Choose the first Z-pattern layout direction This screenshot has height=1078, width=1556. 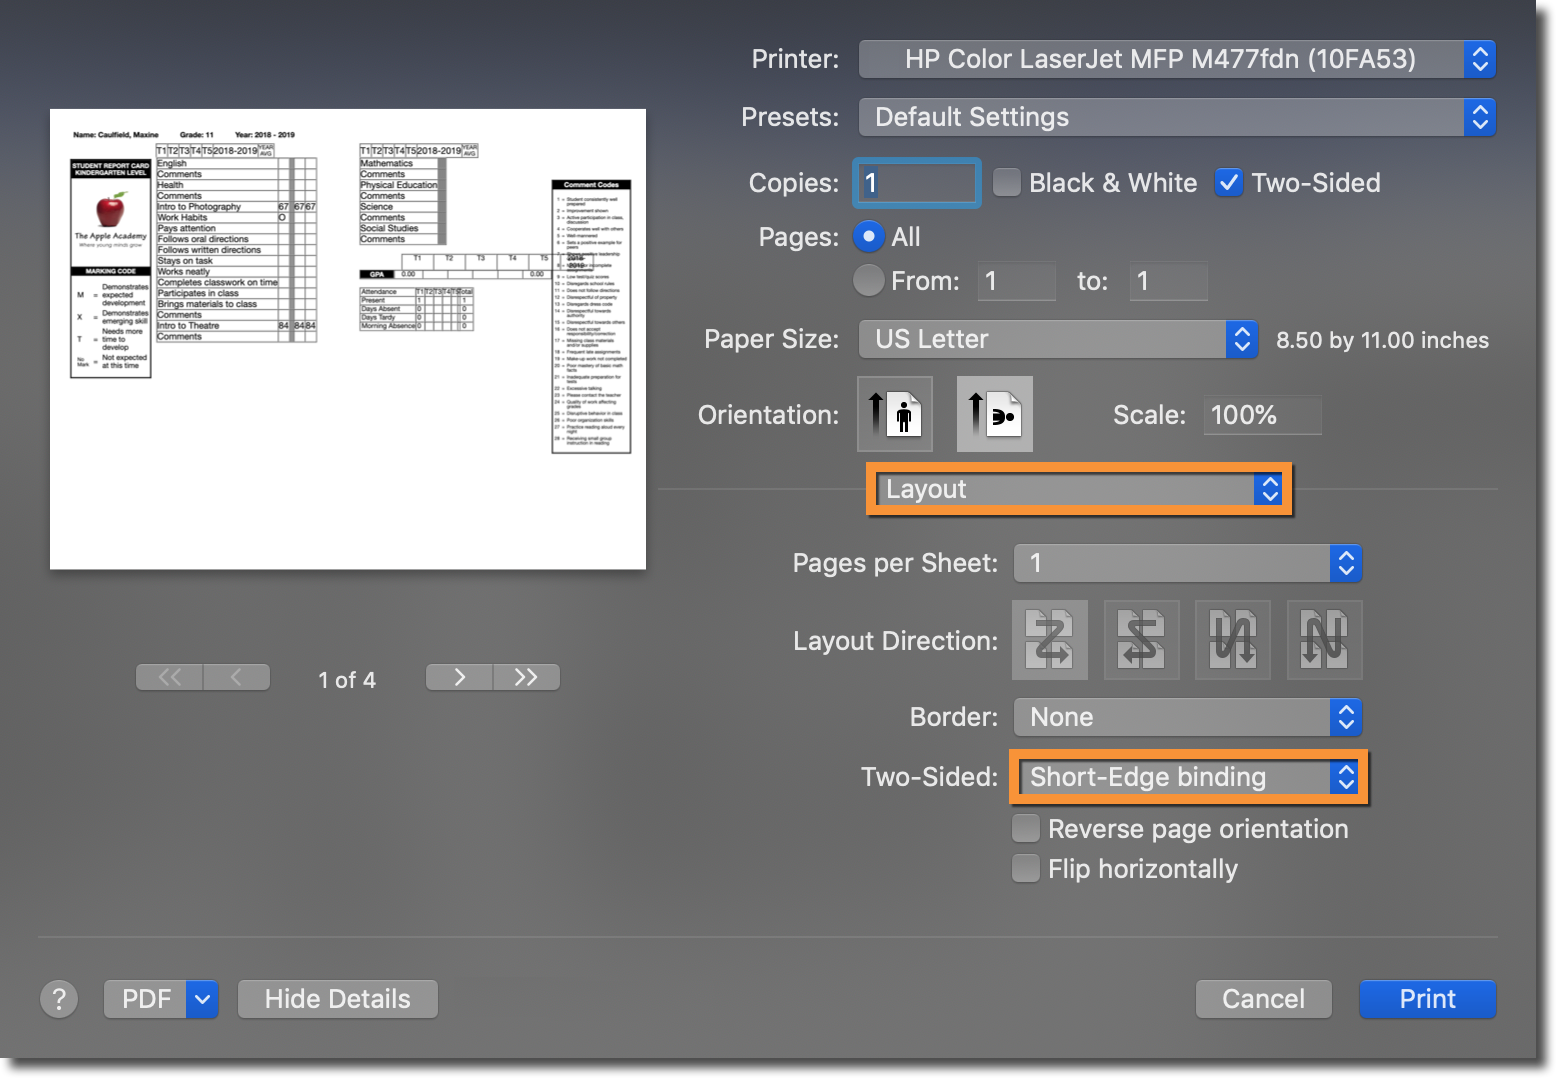tap(1049, 640)
